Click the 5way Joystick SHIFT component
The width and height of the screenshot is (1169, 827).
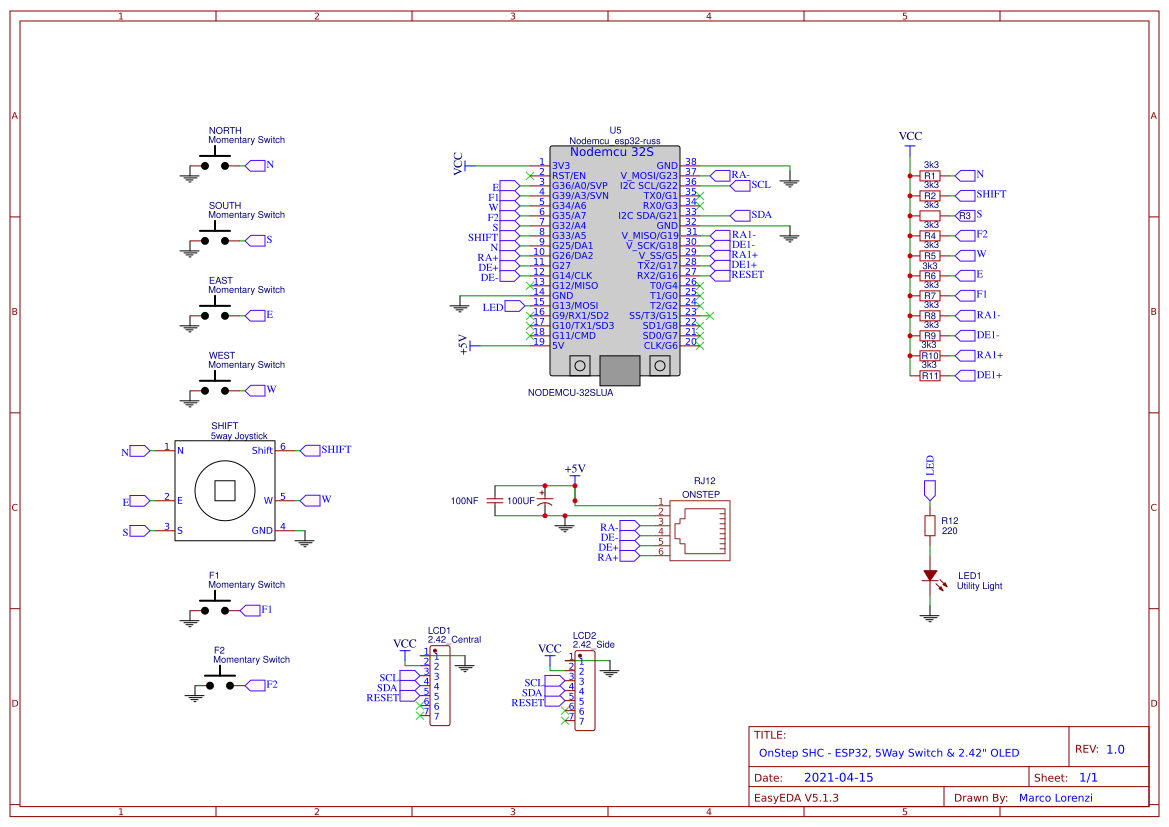[x=224, y=490]
